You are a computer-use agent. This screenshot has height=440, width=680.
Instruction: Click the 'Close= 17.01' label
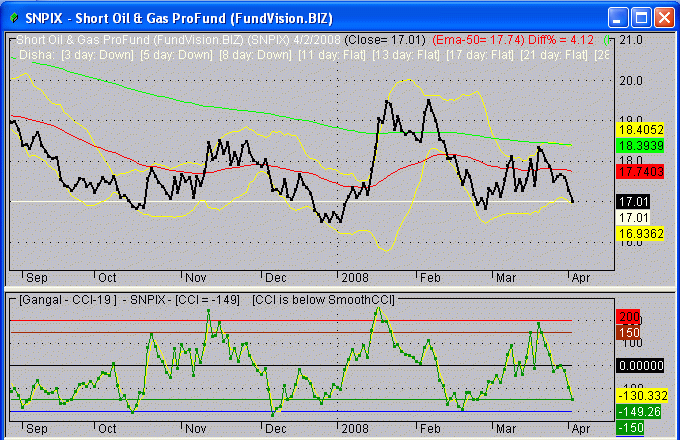[x=385, y=40]
